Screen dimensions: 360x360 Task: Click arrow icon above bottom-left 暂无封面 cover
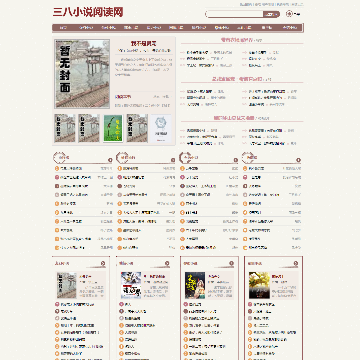(x=103, y=263)
